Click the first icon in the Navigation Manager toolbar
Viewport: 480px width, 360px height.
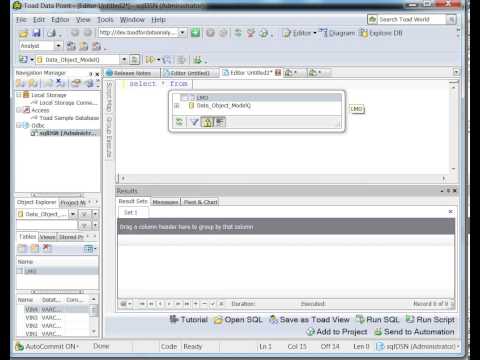click(20, 83)
